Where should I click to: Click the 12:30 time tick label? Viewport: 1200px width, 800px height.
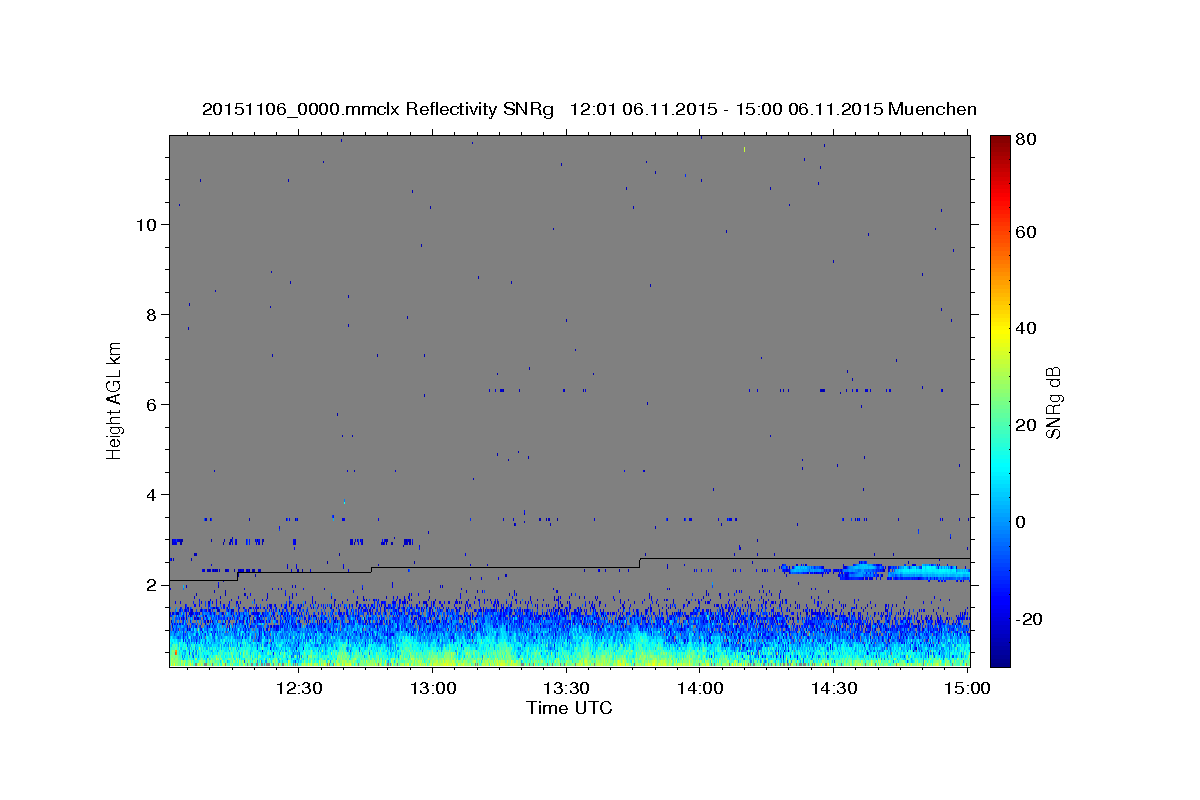(x=298, y=688)
